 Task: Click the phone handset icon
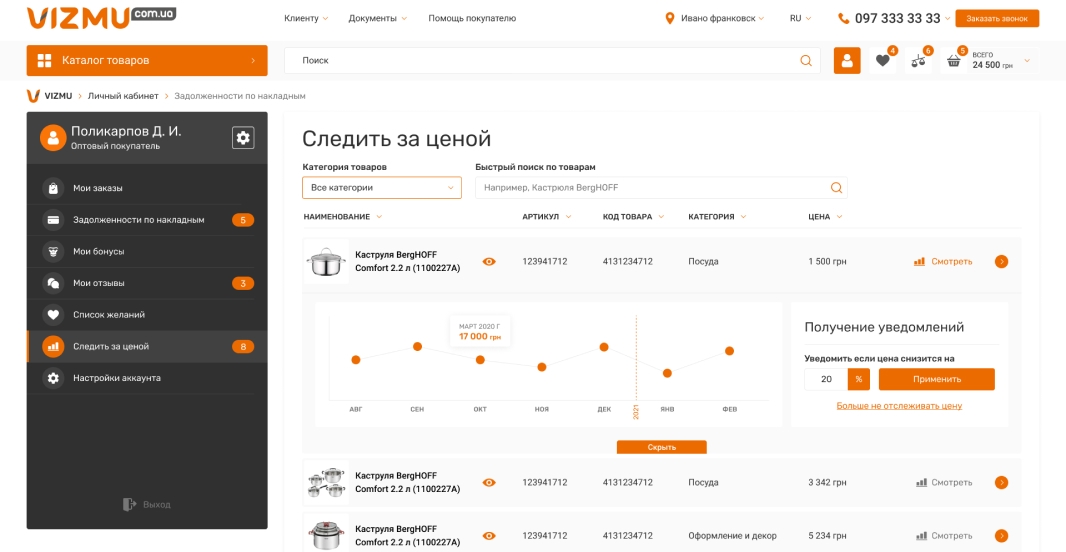pyautogui.click(x=844, y=18)
